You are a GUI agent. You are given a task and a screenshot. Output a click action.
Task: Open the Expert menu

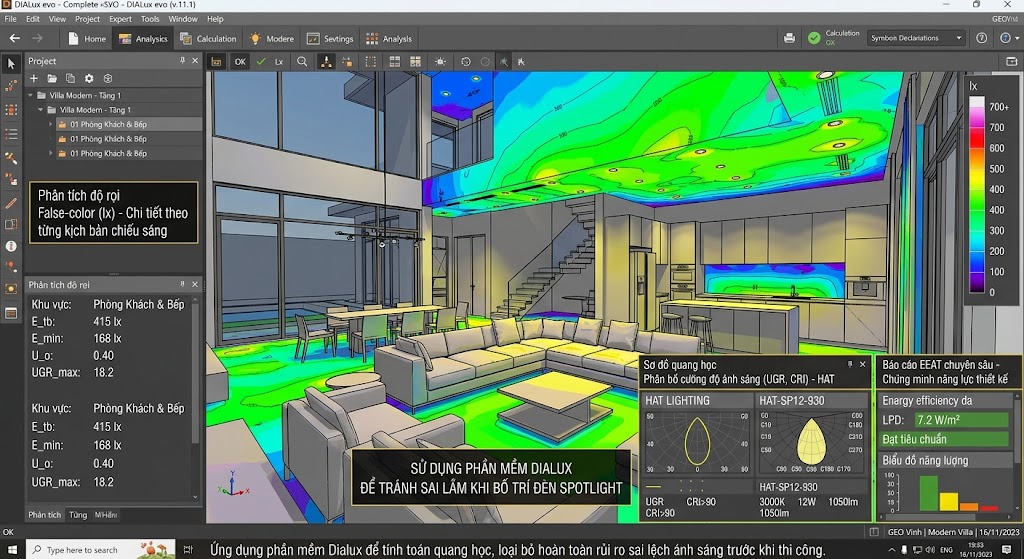(120, 19)
